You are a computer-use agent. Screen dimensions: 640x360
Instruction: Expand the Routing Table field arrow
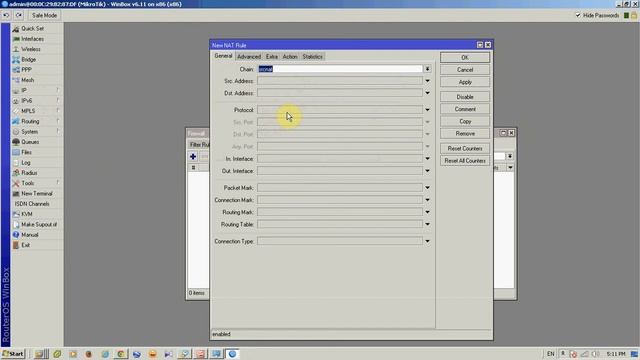427,224
